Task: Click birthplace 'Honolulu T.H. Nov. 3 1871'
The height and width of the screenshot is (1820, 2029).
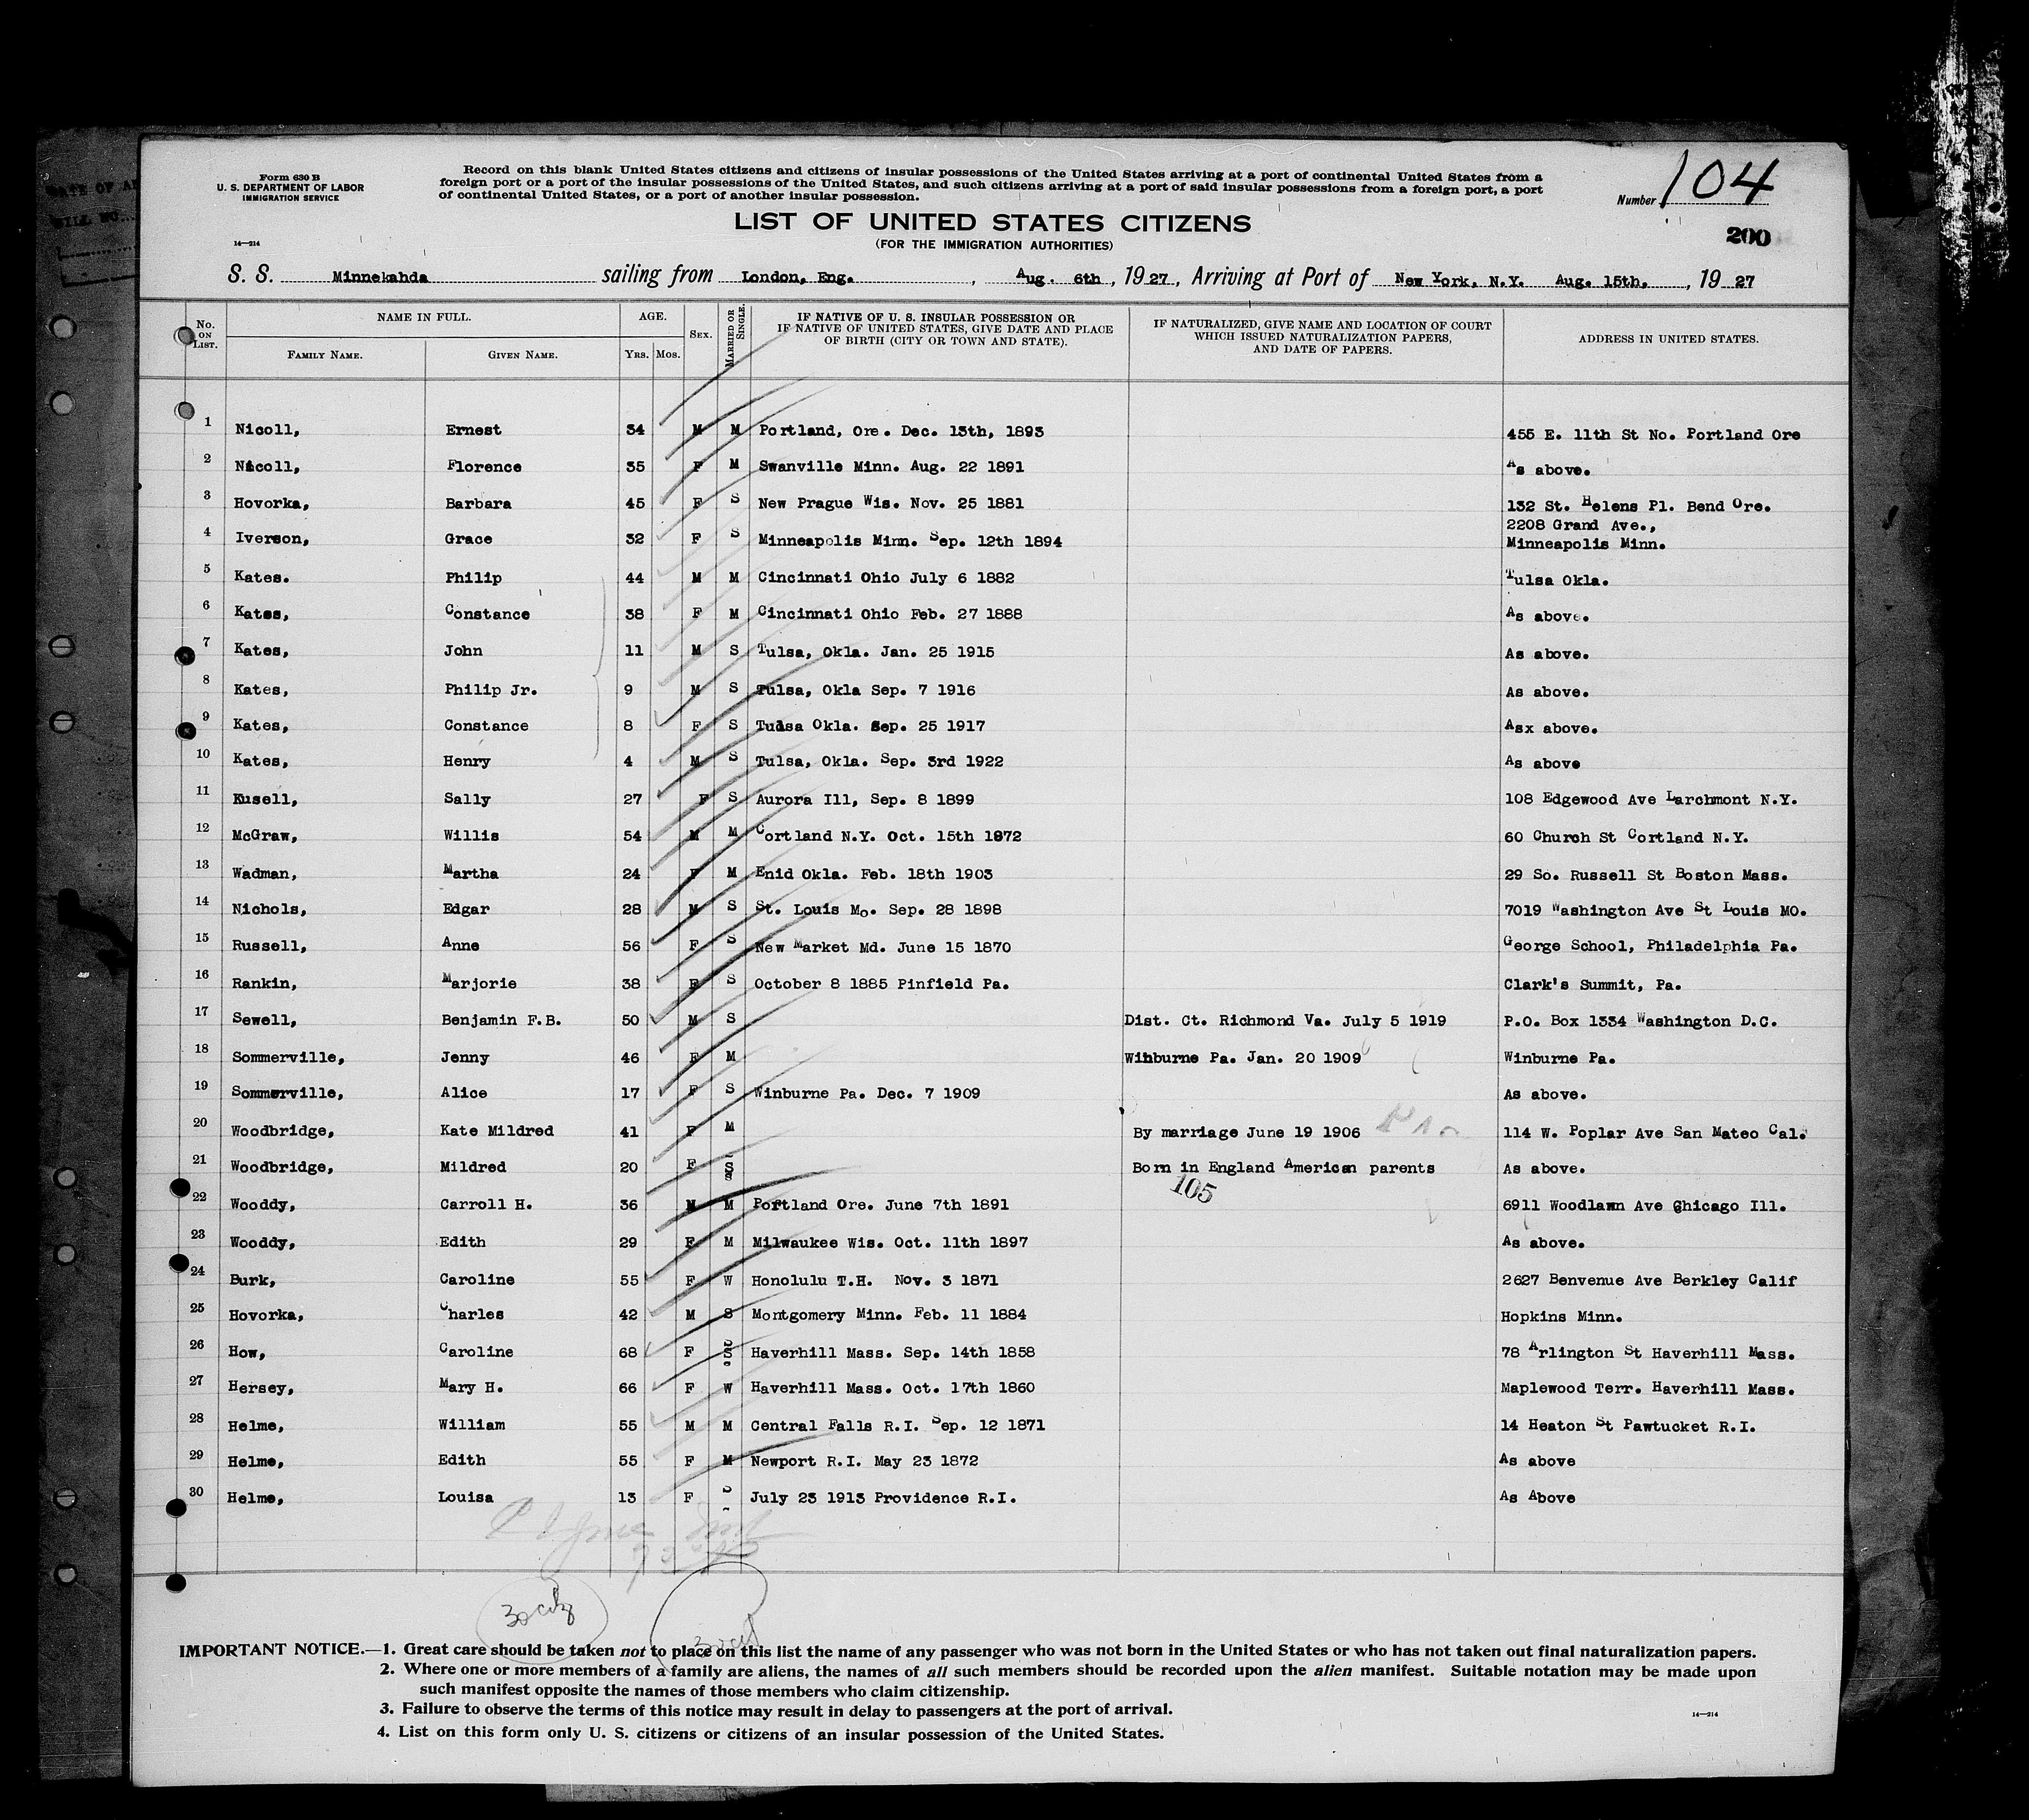Action: point(875,1279)
